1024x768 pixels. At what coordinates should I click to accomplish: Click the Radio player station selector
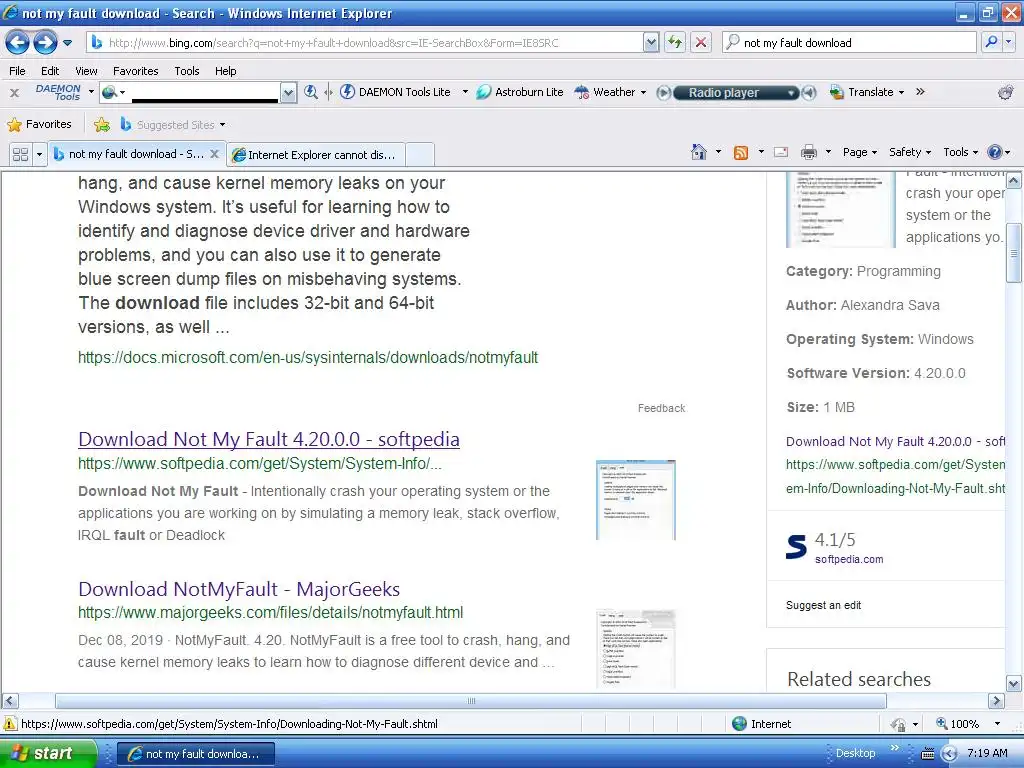(x=736, y=93)
